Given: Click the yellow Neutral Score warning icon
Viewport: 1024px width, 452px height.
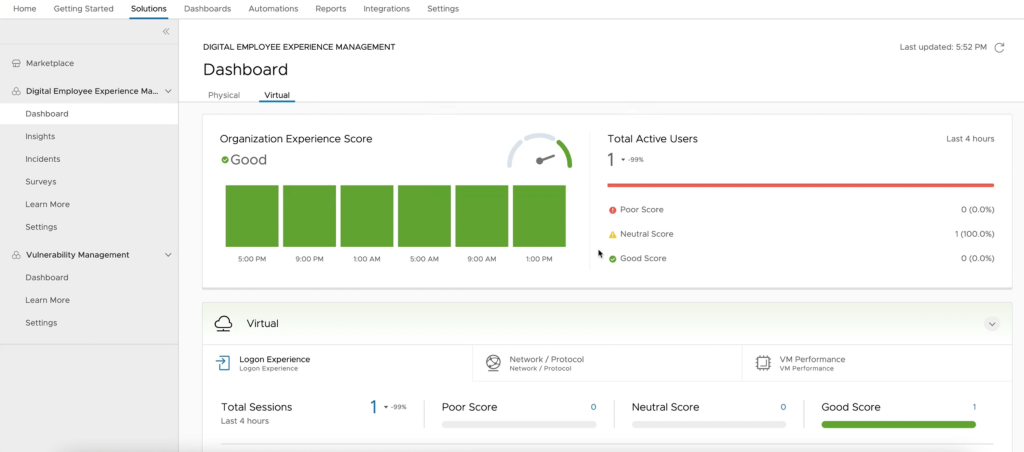Looking at the screenshot, I should point(613,234).
